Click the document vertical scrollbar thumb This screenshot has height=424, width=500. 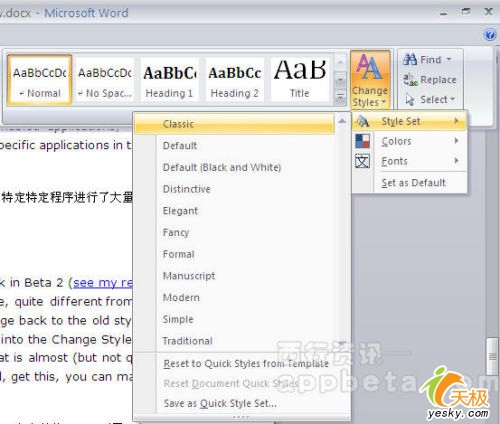pyautogui.click(x=492, y=356)
